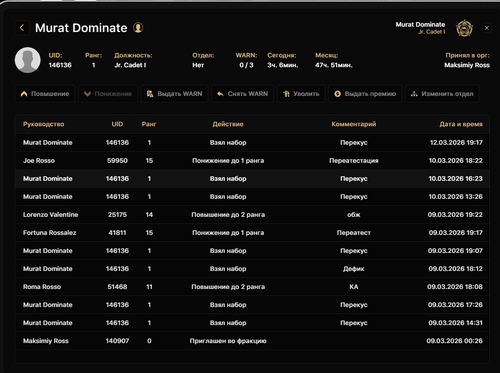Screen dimensions: 500x373
Task: Click UID 140907 in the table
Action: tap(117, 341)
